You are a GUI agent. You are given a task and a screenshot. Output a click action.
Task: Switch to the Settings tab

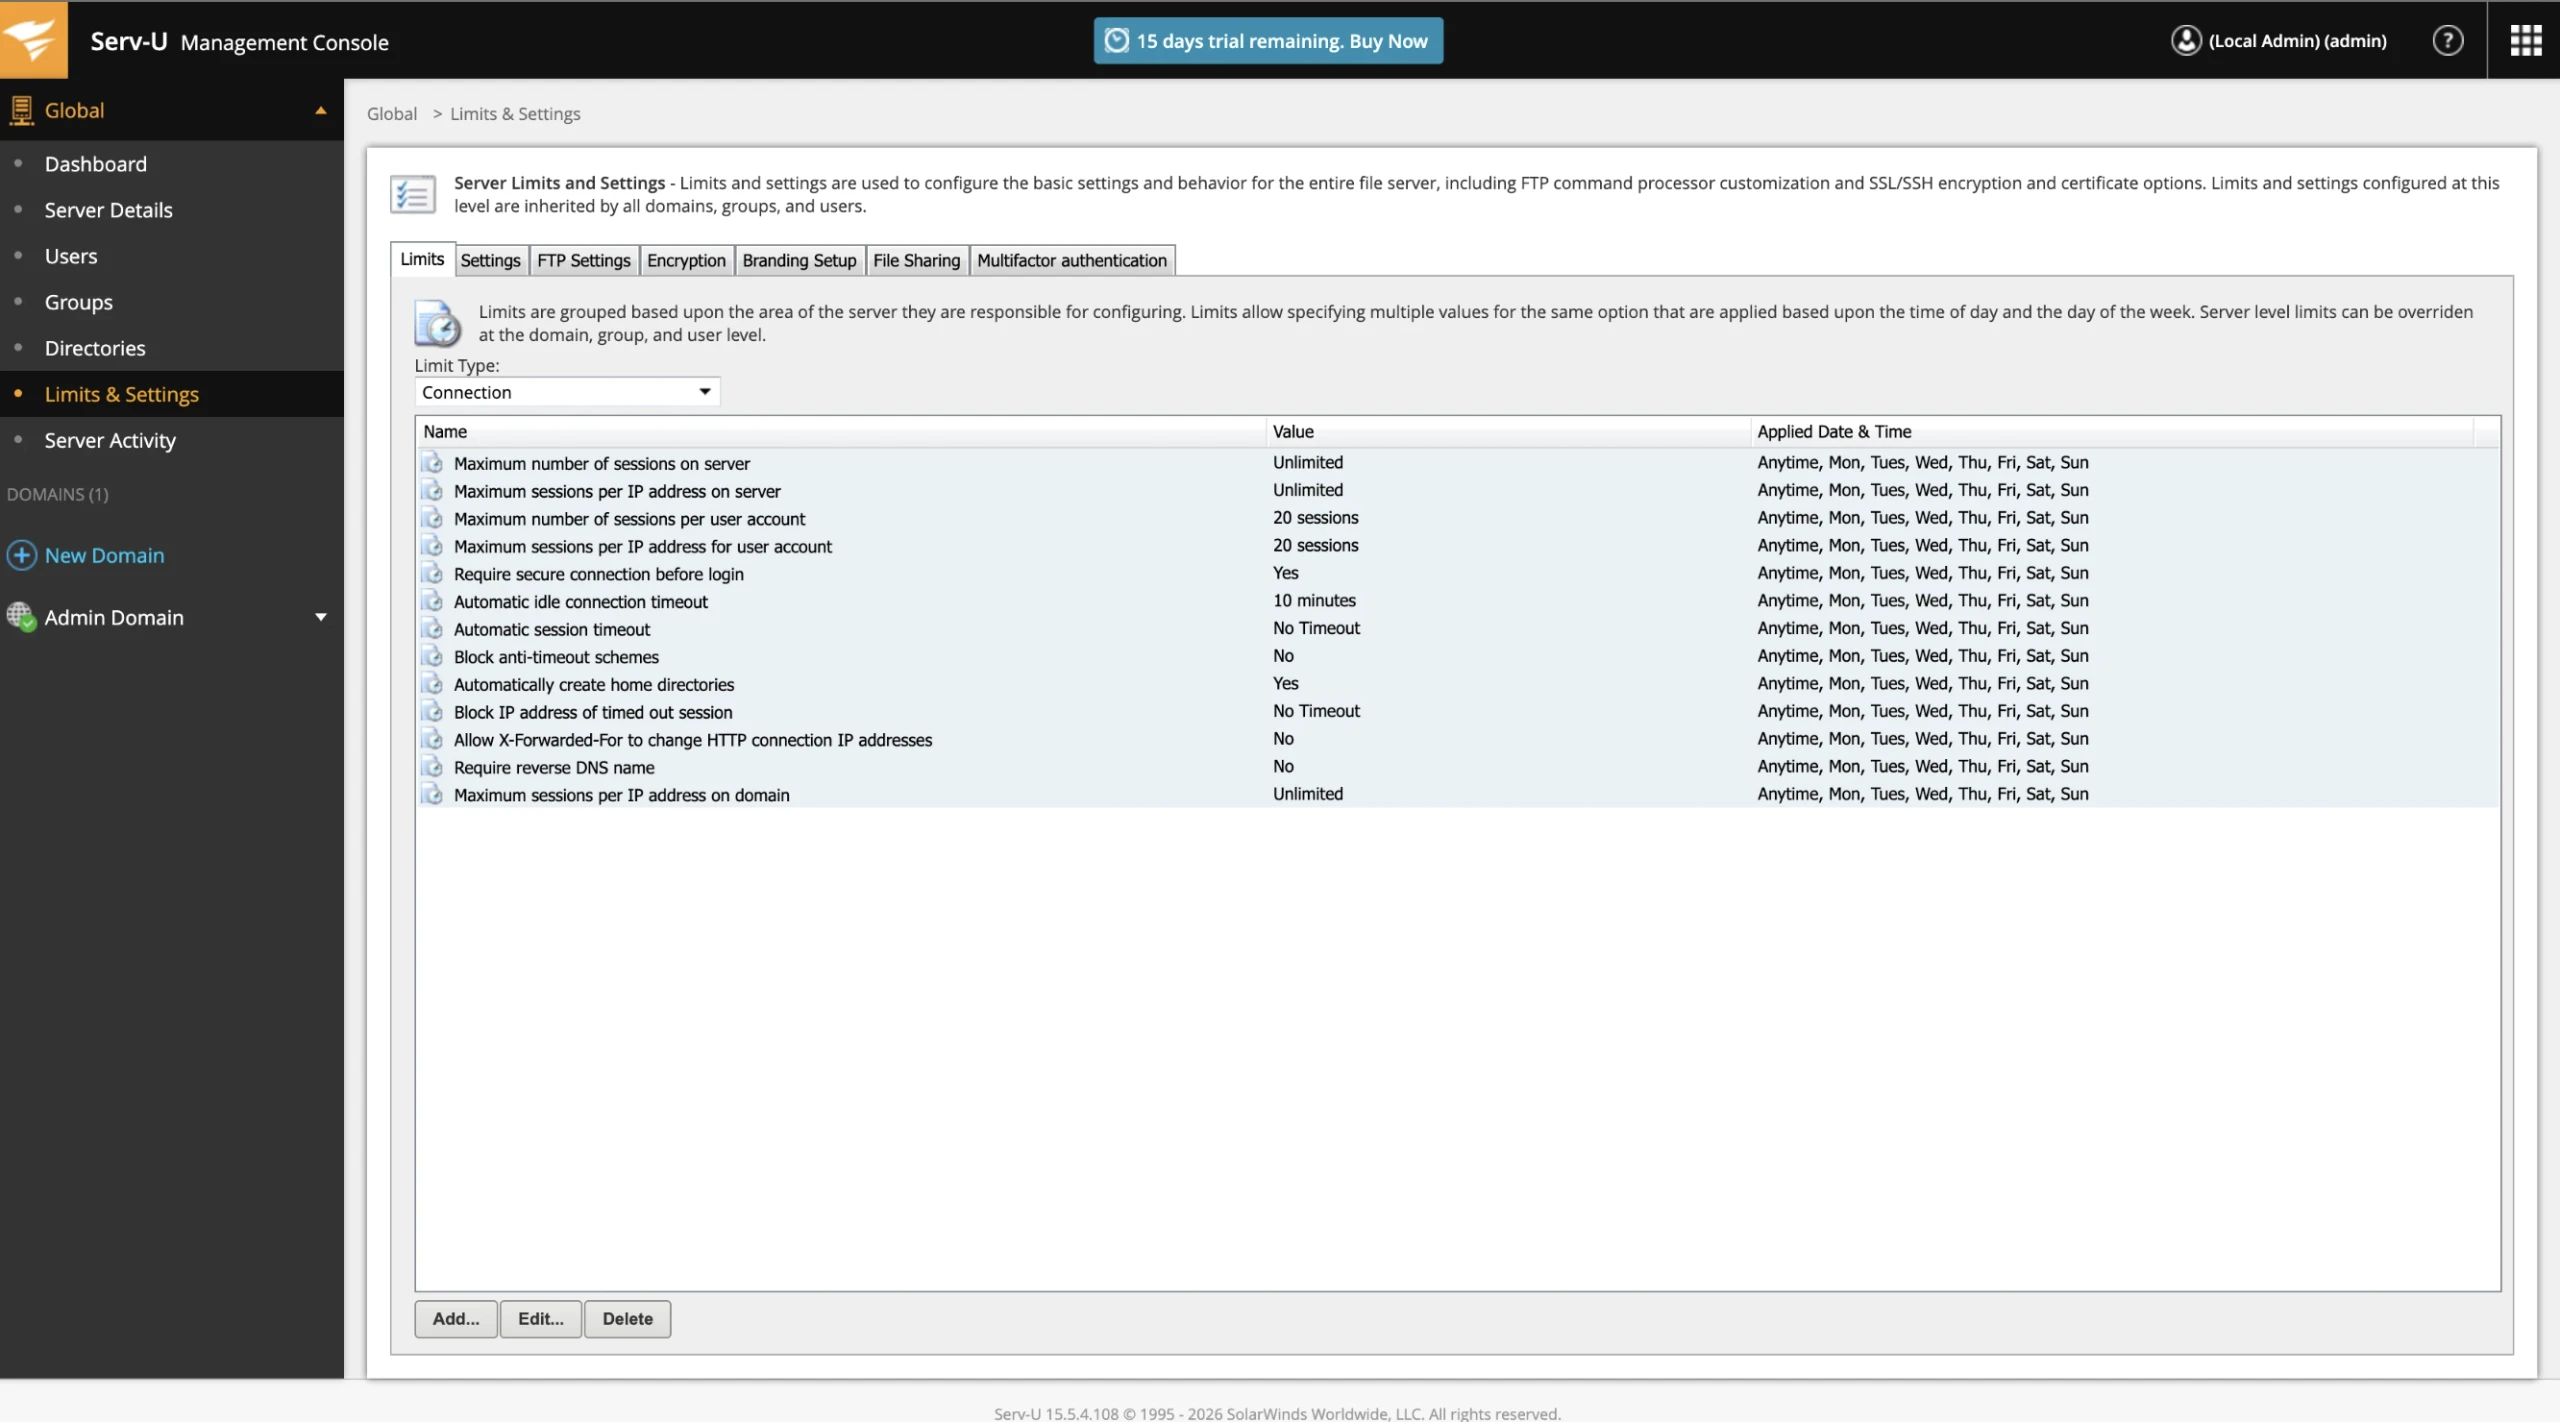490,260
